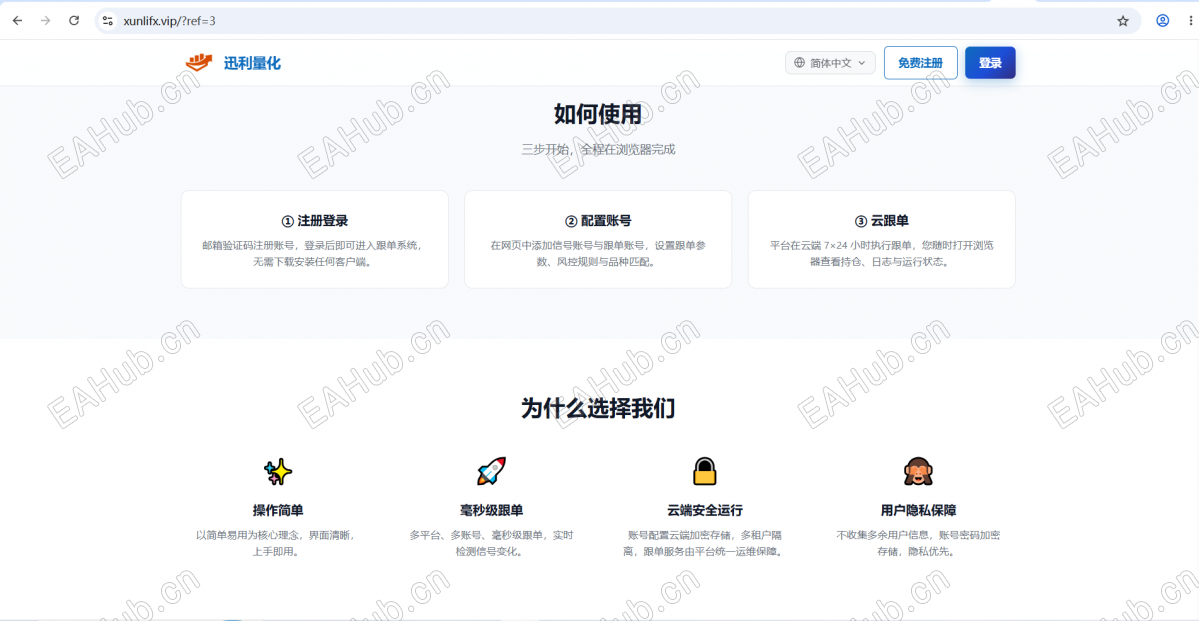
Task: Click the browser back arrow
Action: (x=18, y=21)
